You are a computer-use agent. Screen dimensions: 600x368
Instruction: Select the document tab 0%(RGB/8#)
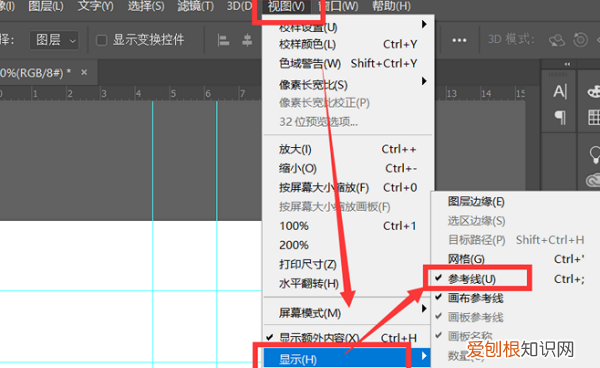pyautogui.click(x=35, y=73)
